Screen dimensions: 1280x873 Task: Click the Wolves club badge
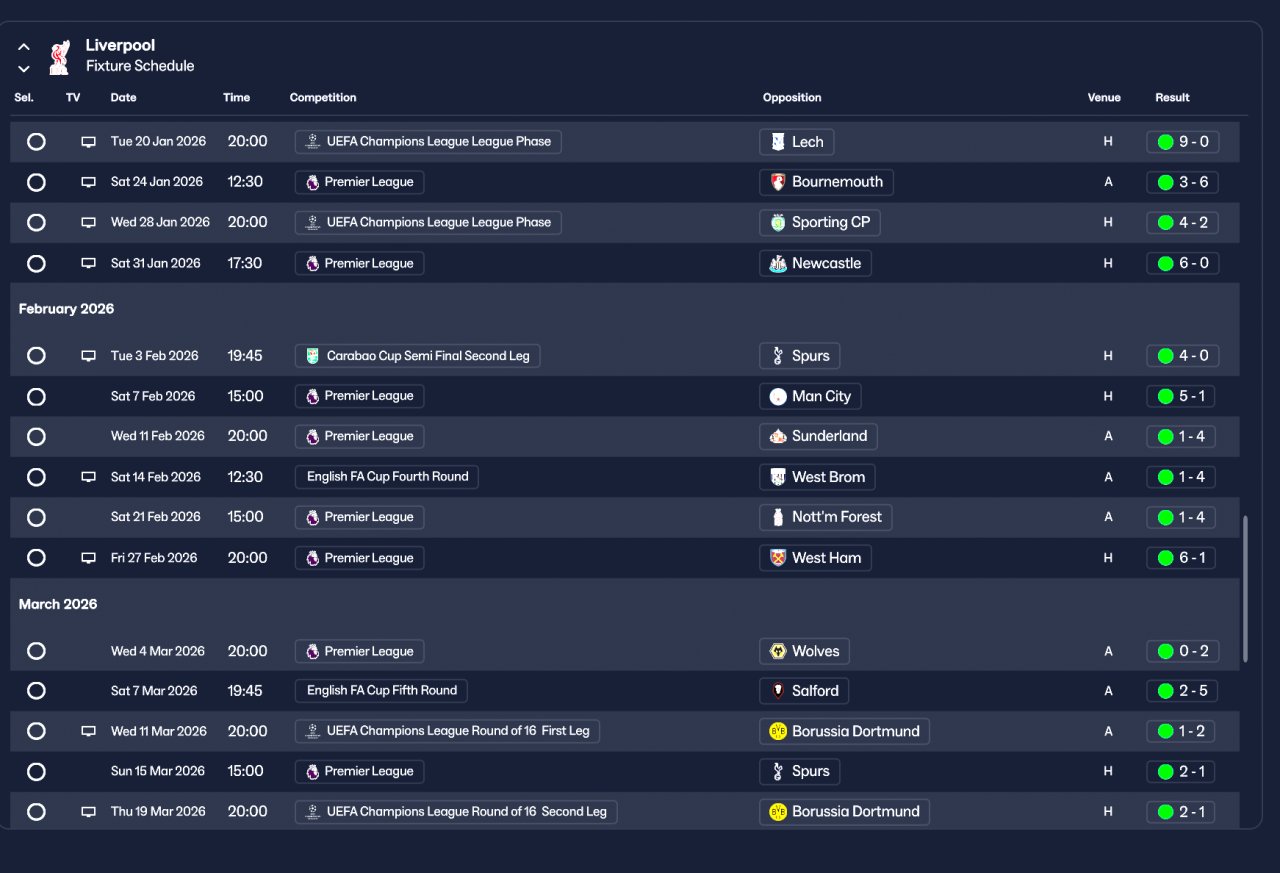tap(778, 652)
